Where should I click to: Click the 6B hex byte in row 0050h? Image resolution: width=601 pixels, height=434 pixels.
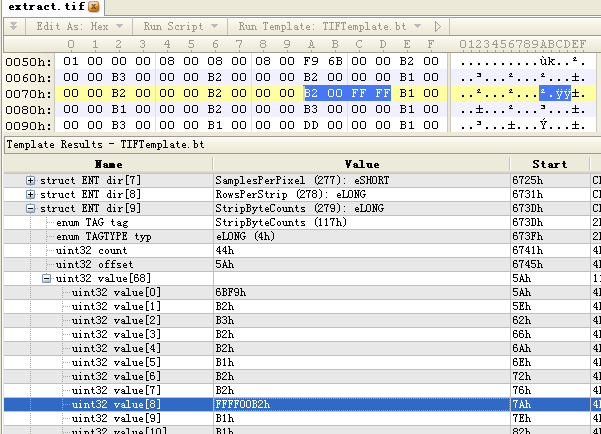[x=335, y=61]
